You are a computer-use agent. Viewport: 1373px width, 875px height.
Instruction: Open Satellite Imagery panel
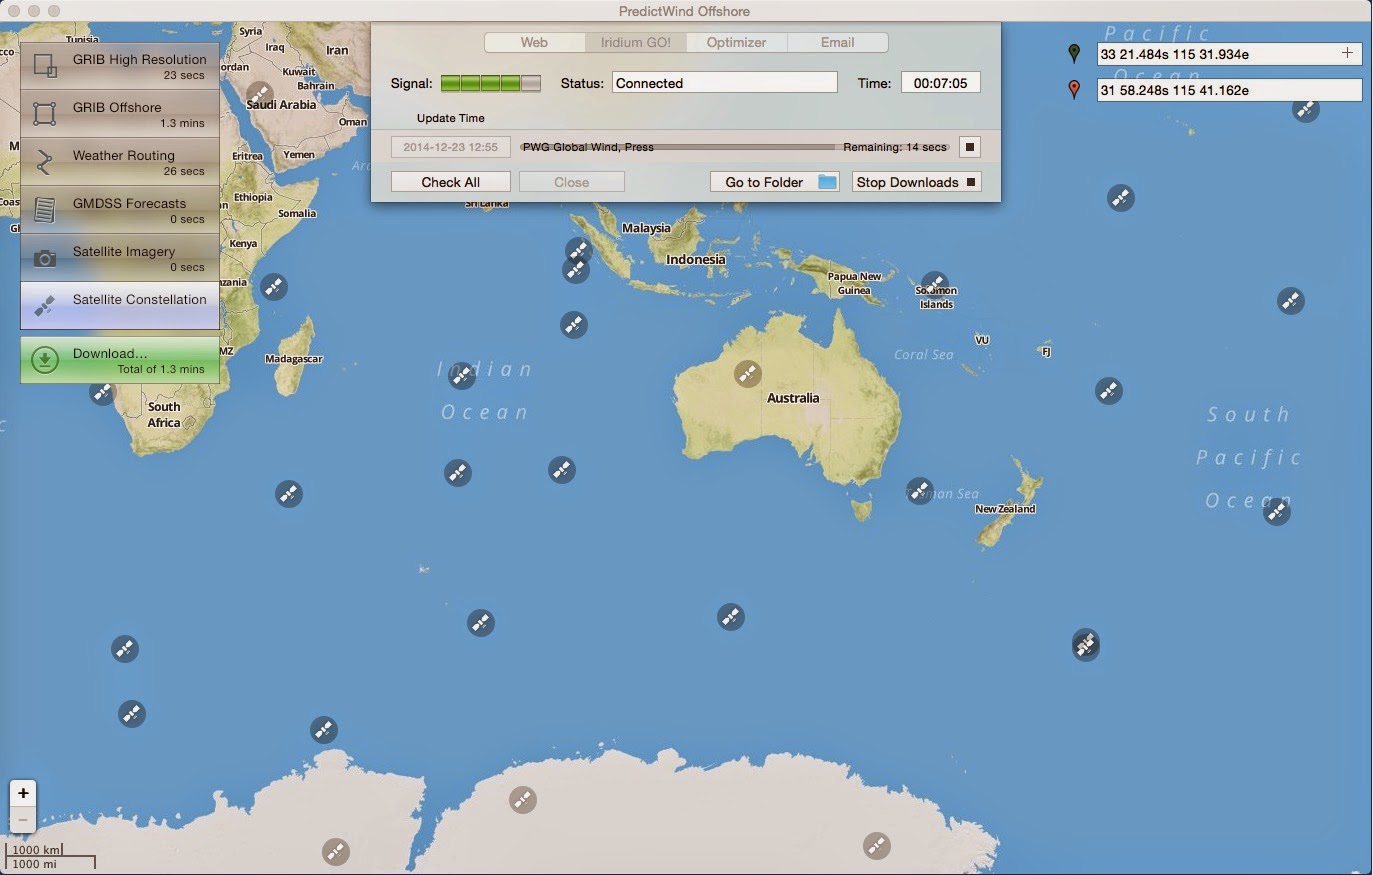(x=120, y=258)
